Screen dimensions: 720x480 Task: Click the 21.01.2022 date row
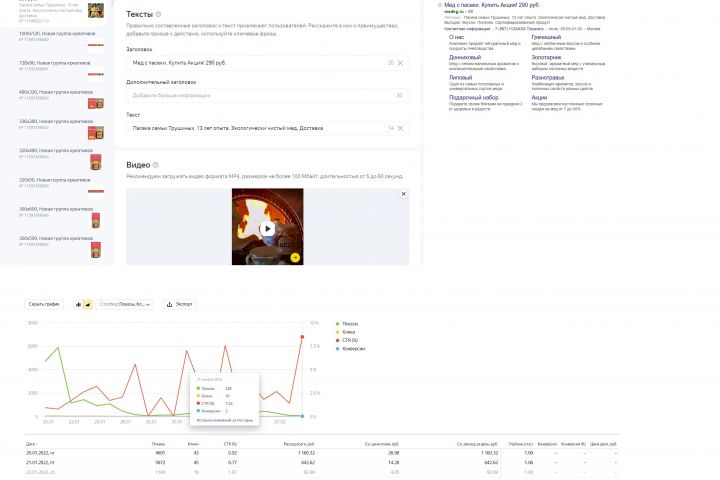[321, 463]
